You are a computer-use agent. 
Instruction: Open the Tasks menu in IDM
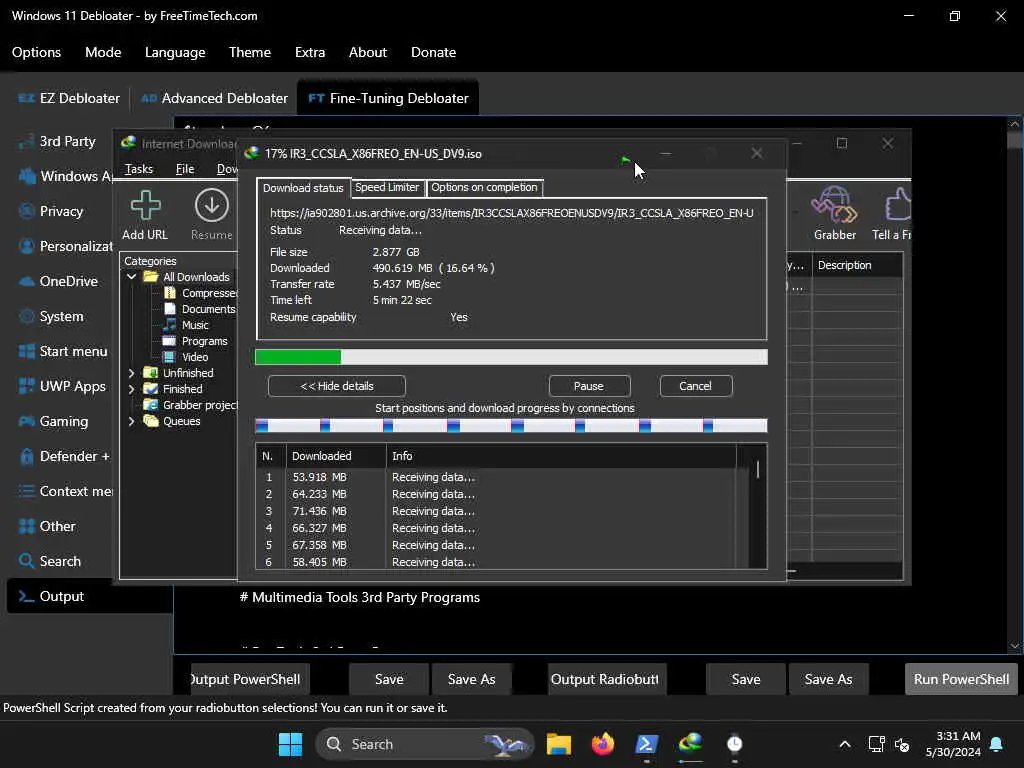tap(139, 169)
